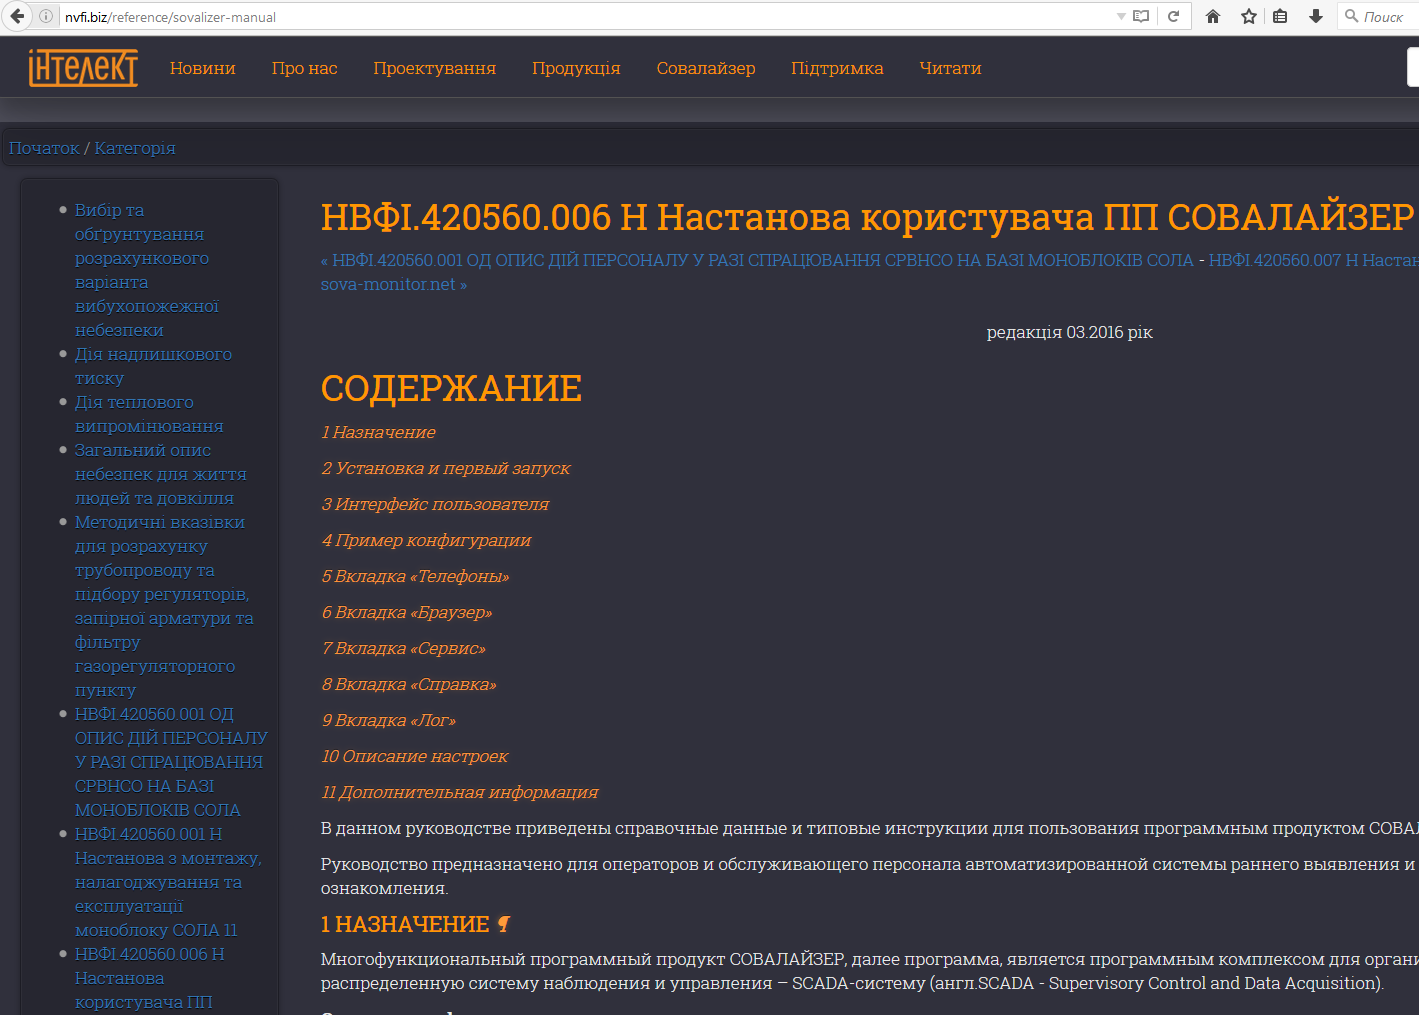
Task: Open sidebar link Настанова з монтажу моноблоку СОЛА 11
Action: (x=168, y=882)
